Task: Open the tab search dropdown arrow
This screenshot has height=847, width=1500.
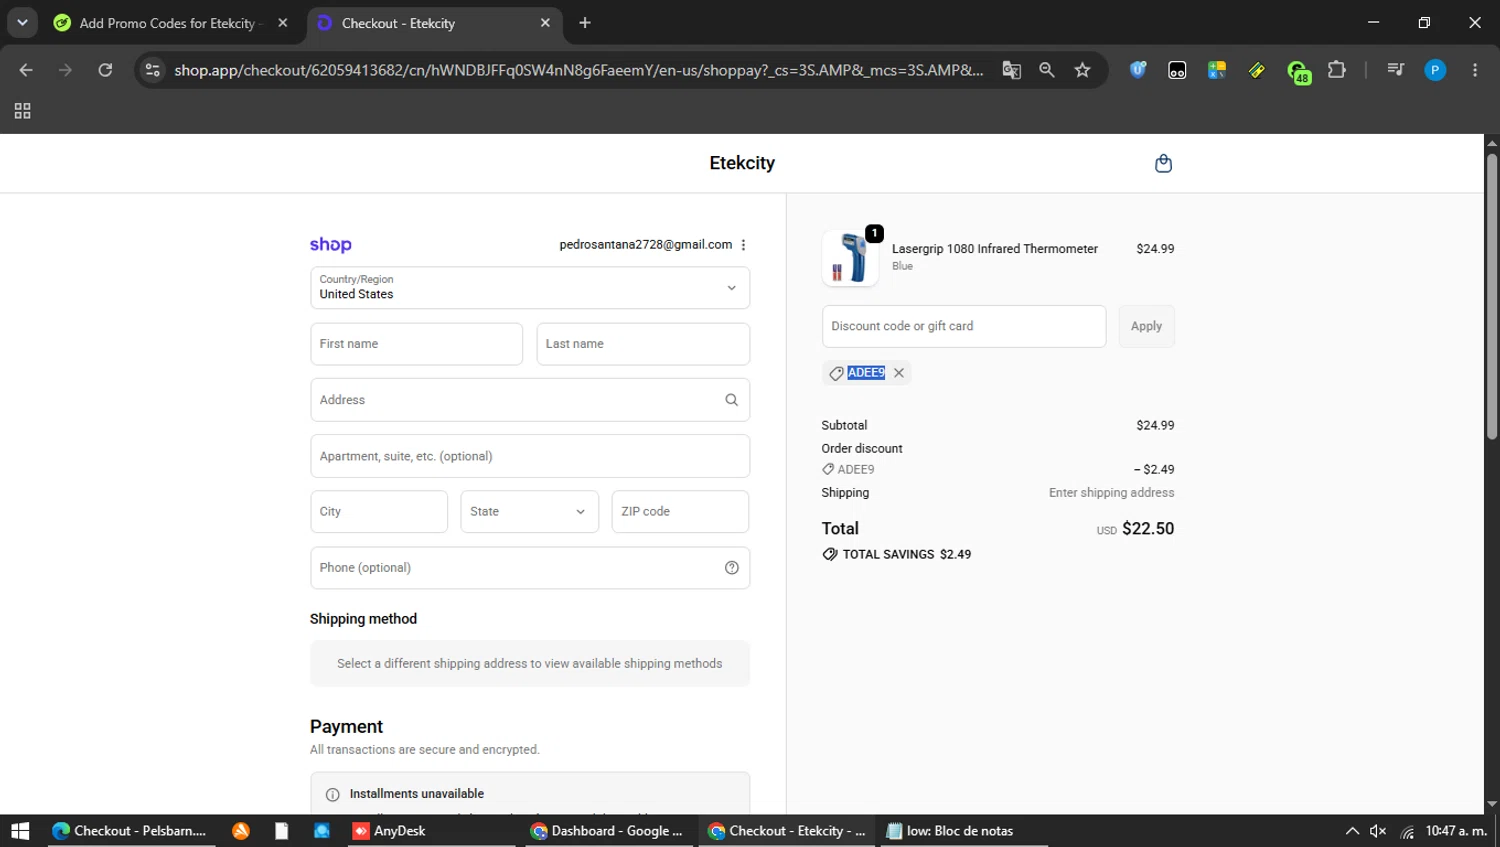Action: (x=22, y=23)
